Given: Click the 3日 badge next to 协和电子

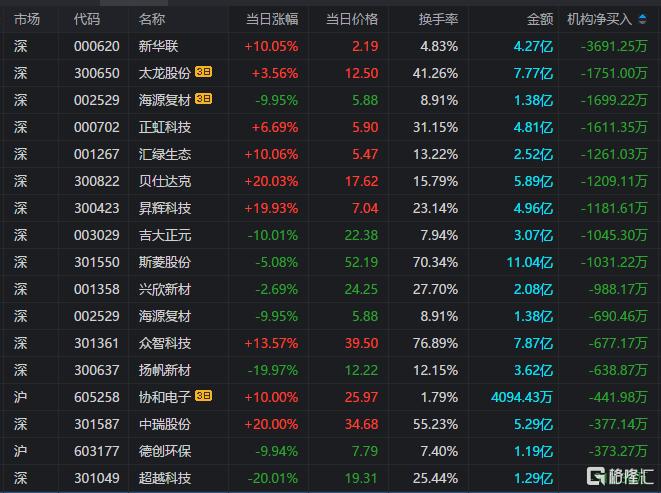Looking at the screenshot, I should pos(203,396).
